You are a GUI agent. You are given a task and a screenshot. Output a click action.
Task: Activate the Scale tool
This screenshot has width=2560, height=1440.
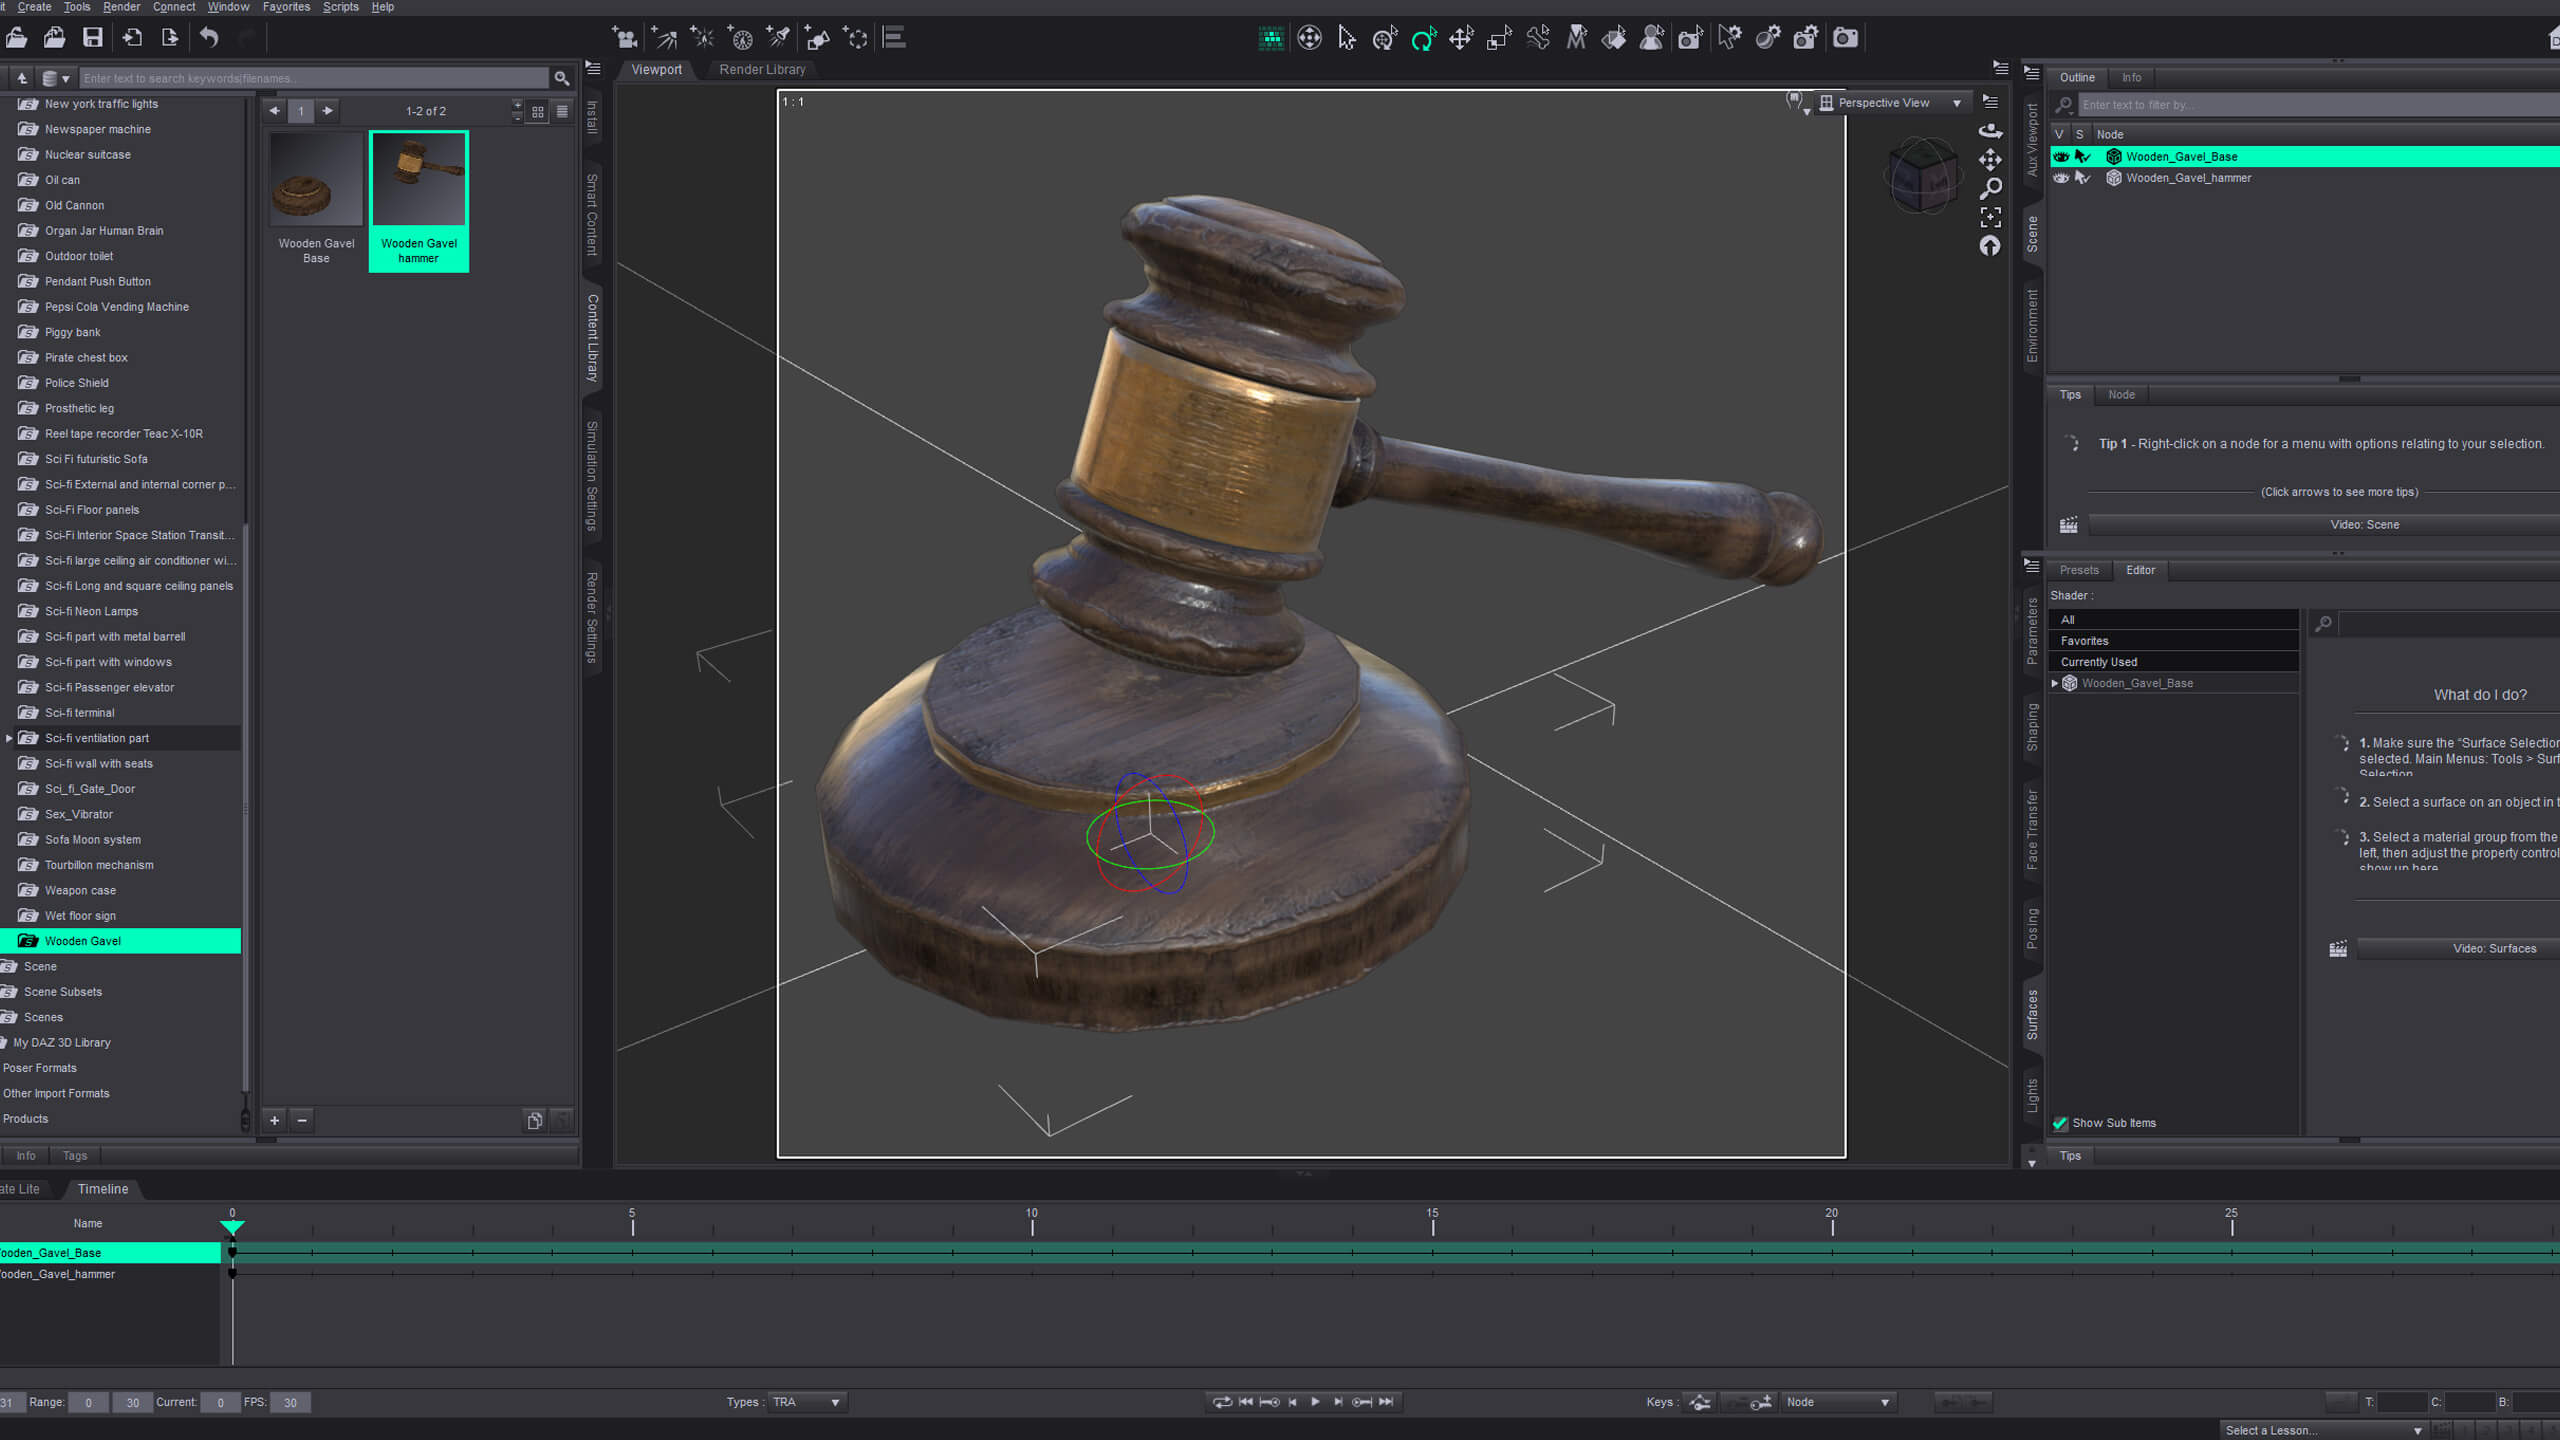[1499, 38]
